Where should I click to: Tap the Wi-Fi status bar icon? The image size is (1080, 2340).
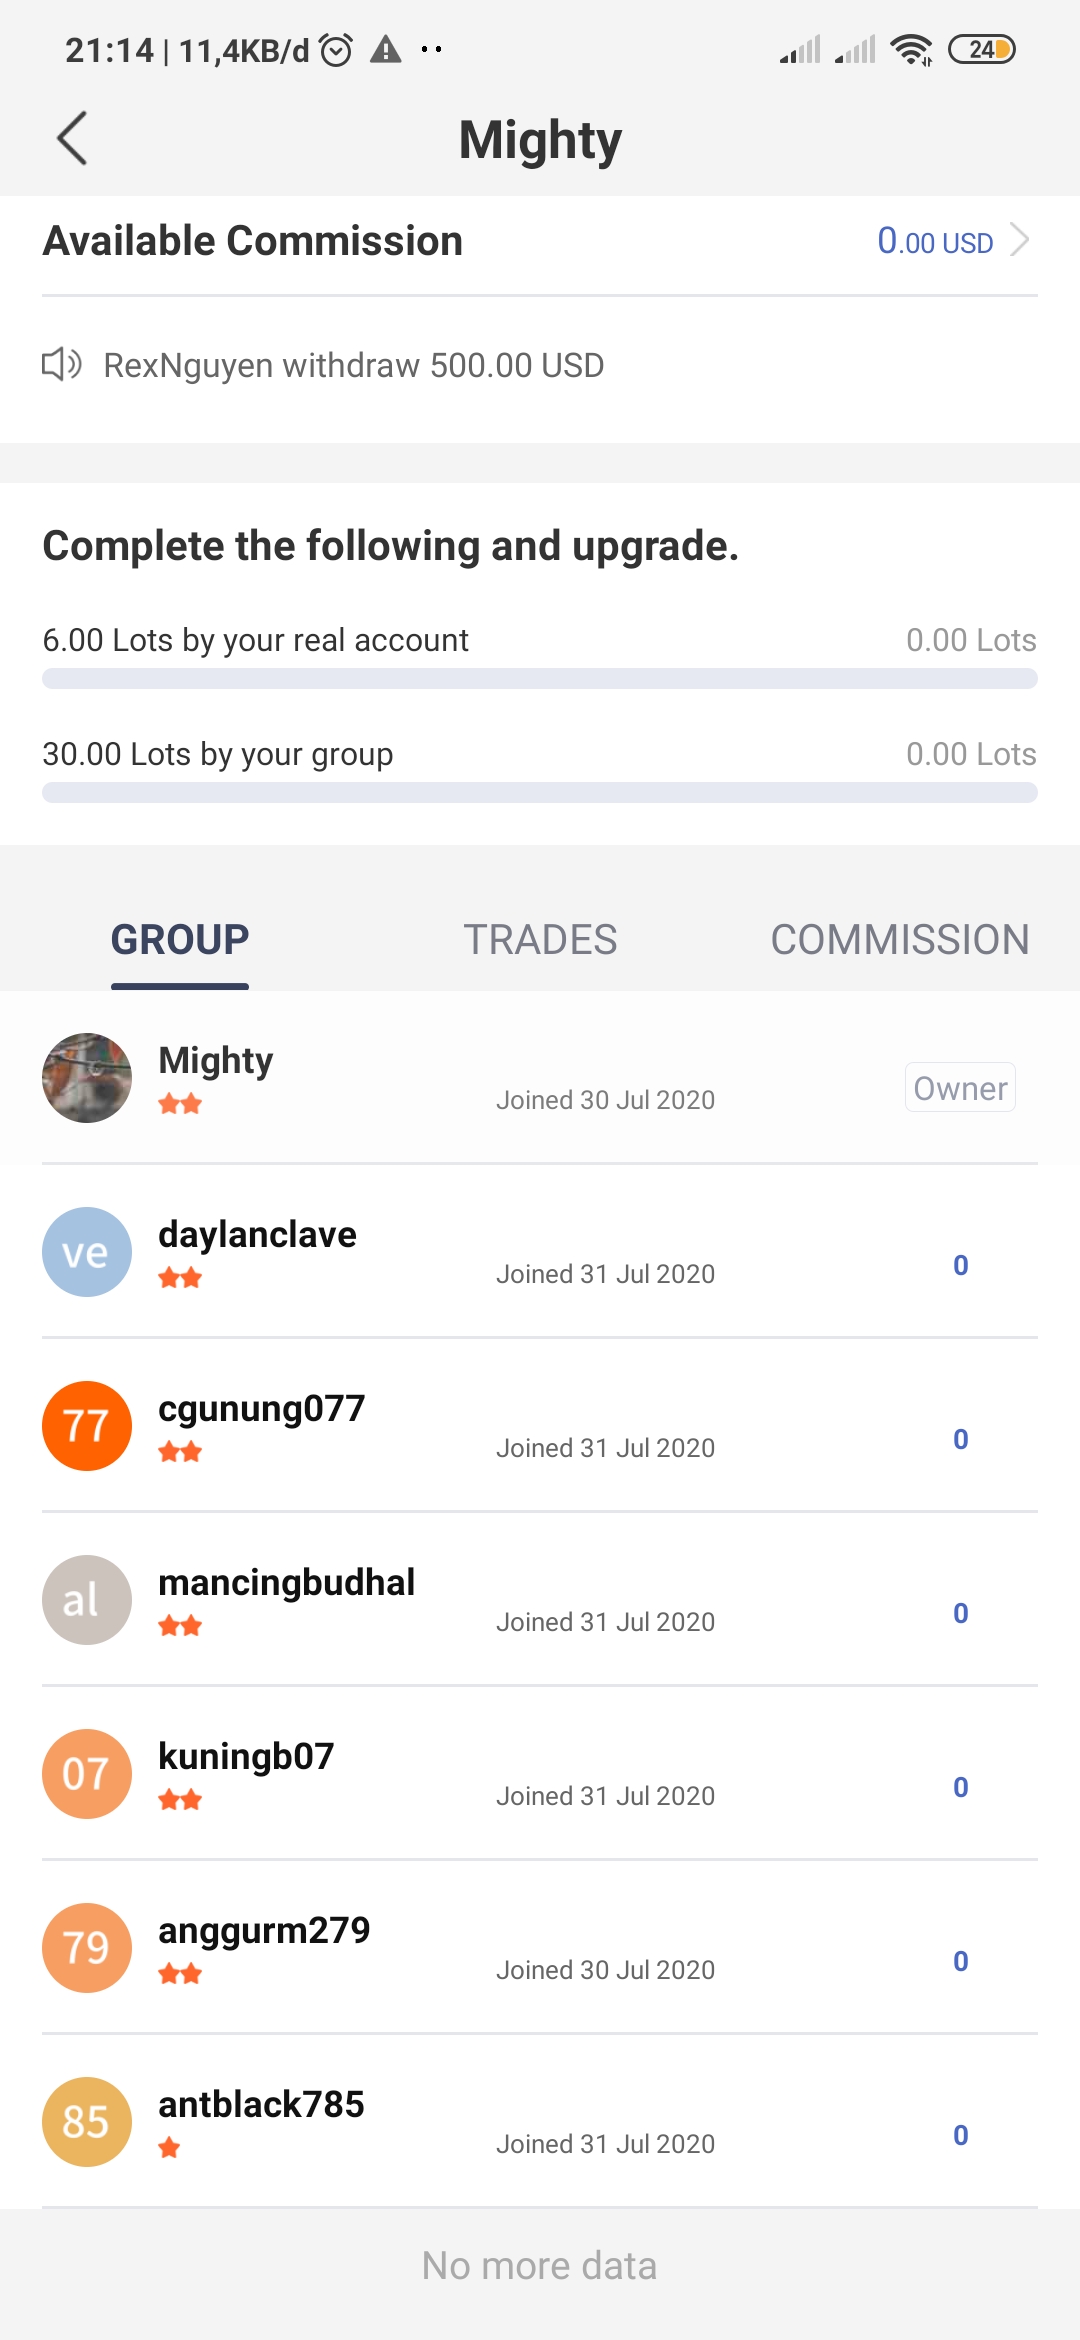click(x=911, y=49)
